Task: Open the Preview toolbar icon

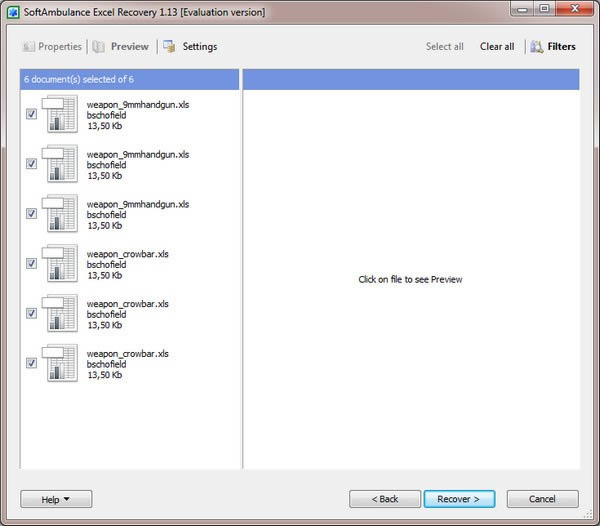Action: [x=99, y=46]
